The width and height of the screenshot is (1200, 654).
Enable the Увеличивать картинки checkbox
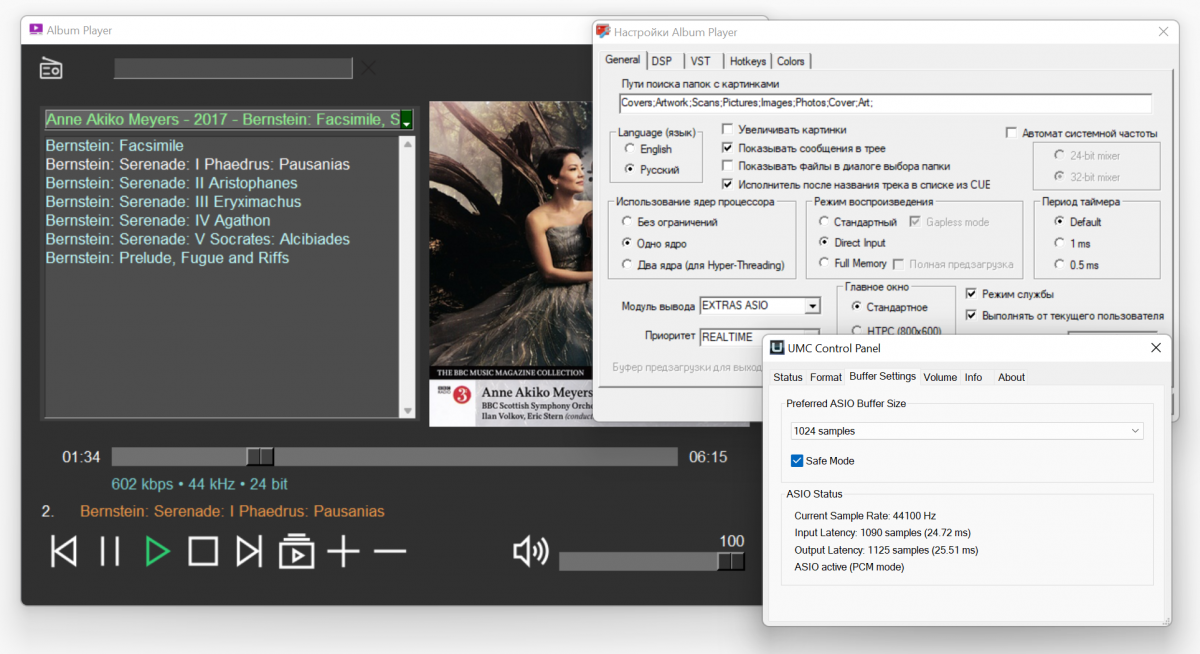[728, 130]
